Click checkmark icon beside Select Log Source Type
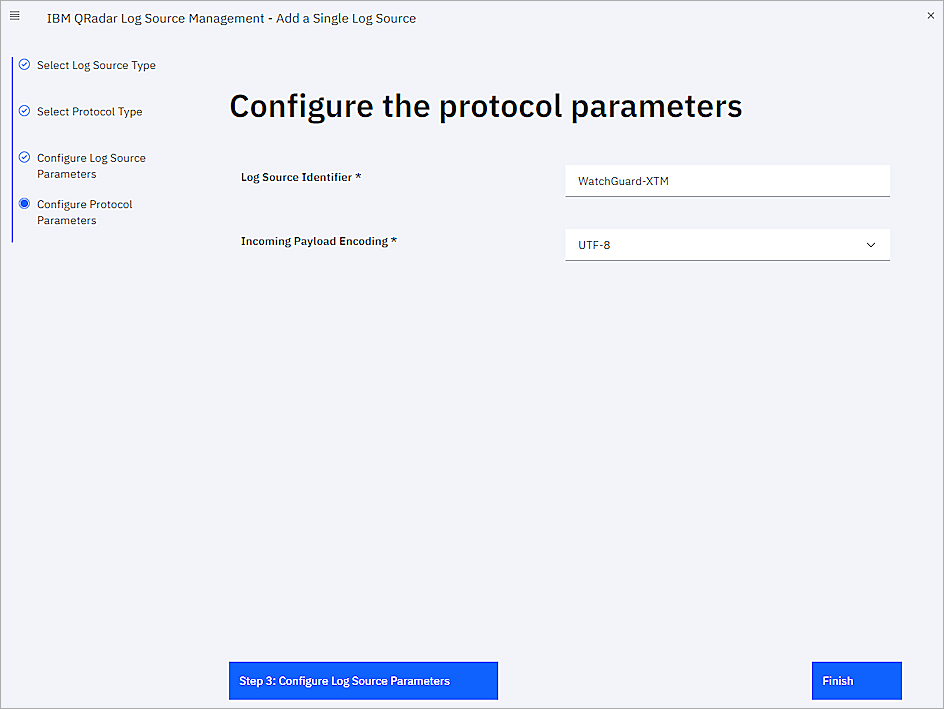 click(24, 65)
